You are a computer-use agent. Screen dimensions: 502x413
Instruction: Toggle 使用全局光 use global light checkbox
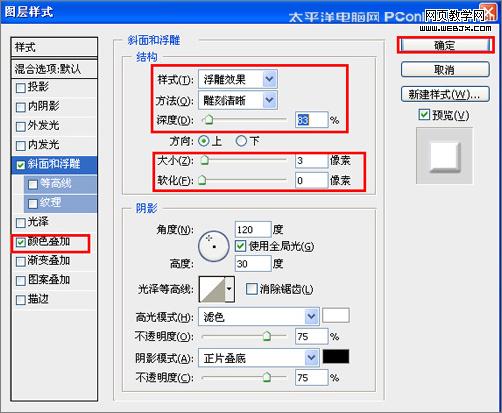pyautogui.click(x=240, y=246)
